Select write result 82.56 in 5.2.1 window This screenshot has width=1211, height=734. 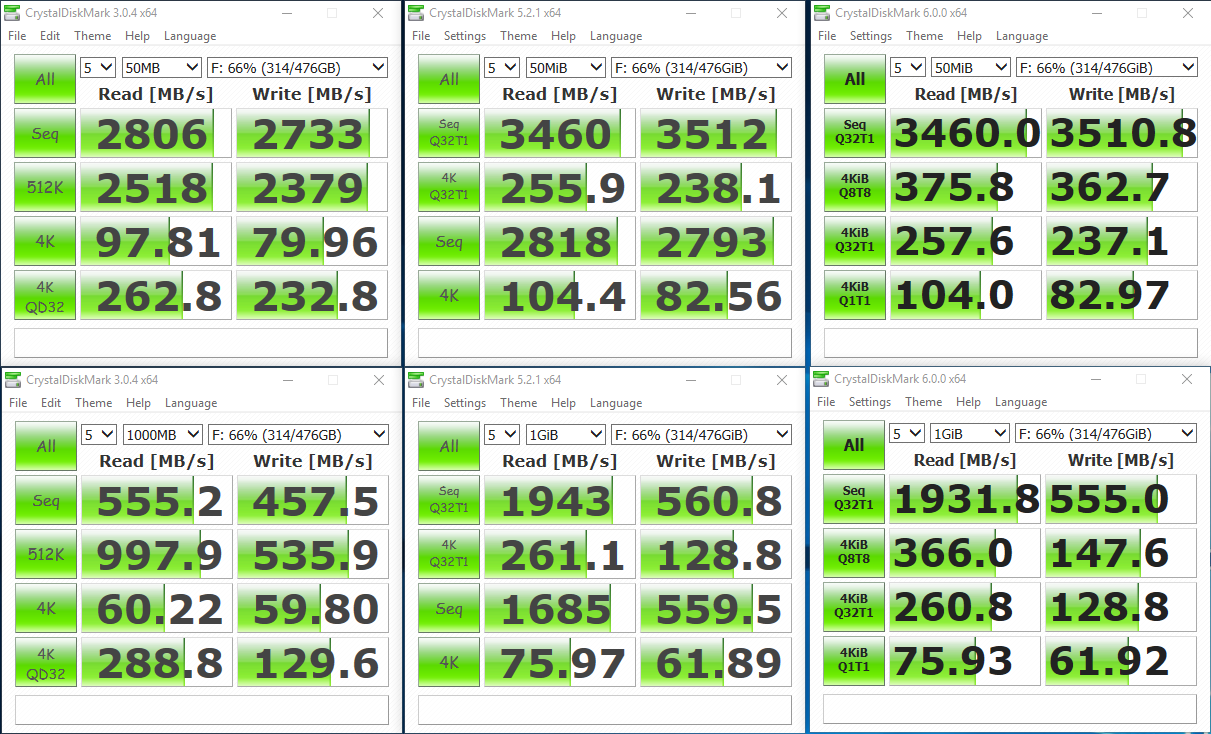[716, 295]
